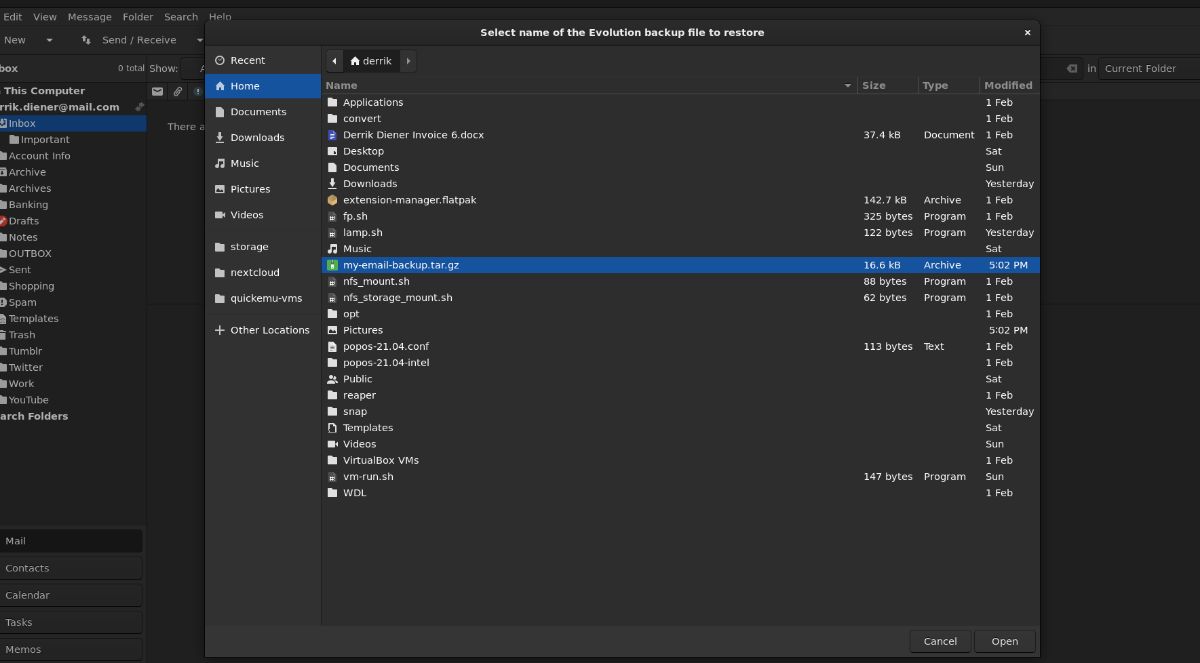
Task: Open the Folder menu
Action: coord(137,16)
